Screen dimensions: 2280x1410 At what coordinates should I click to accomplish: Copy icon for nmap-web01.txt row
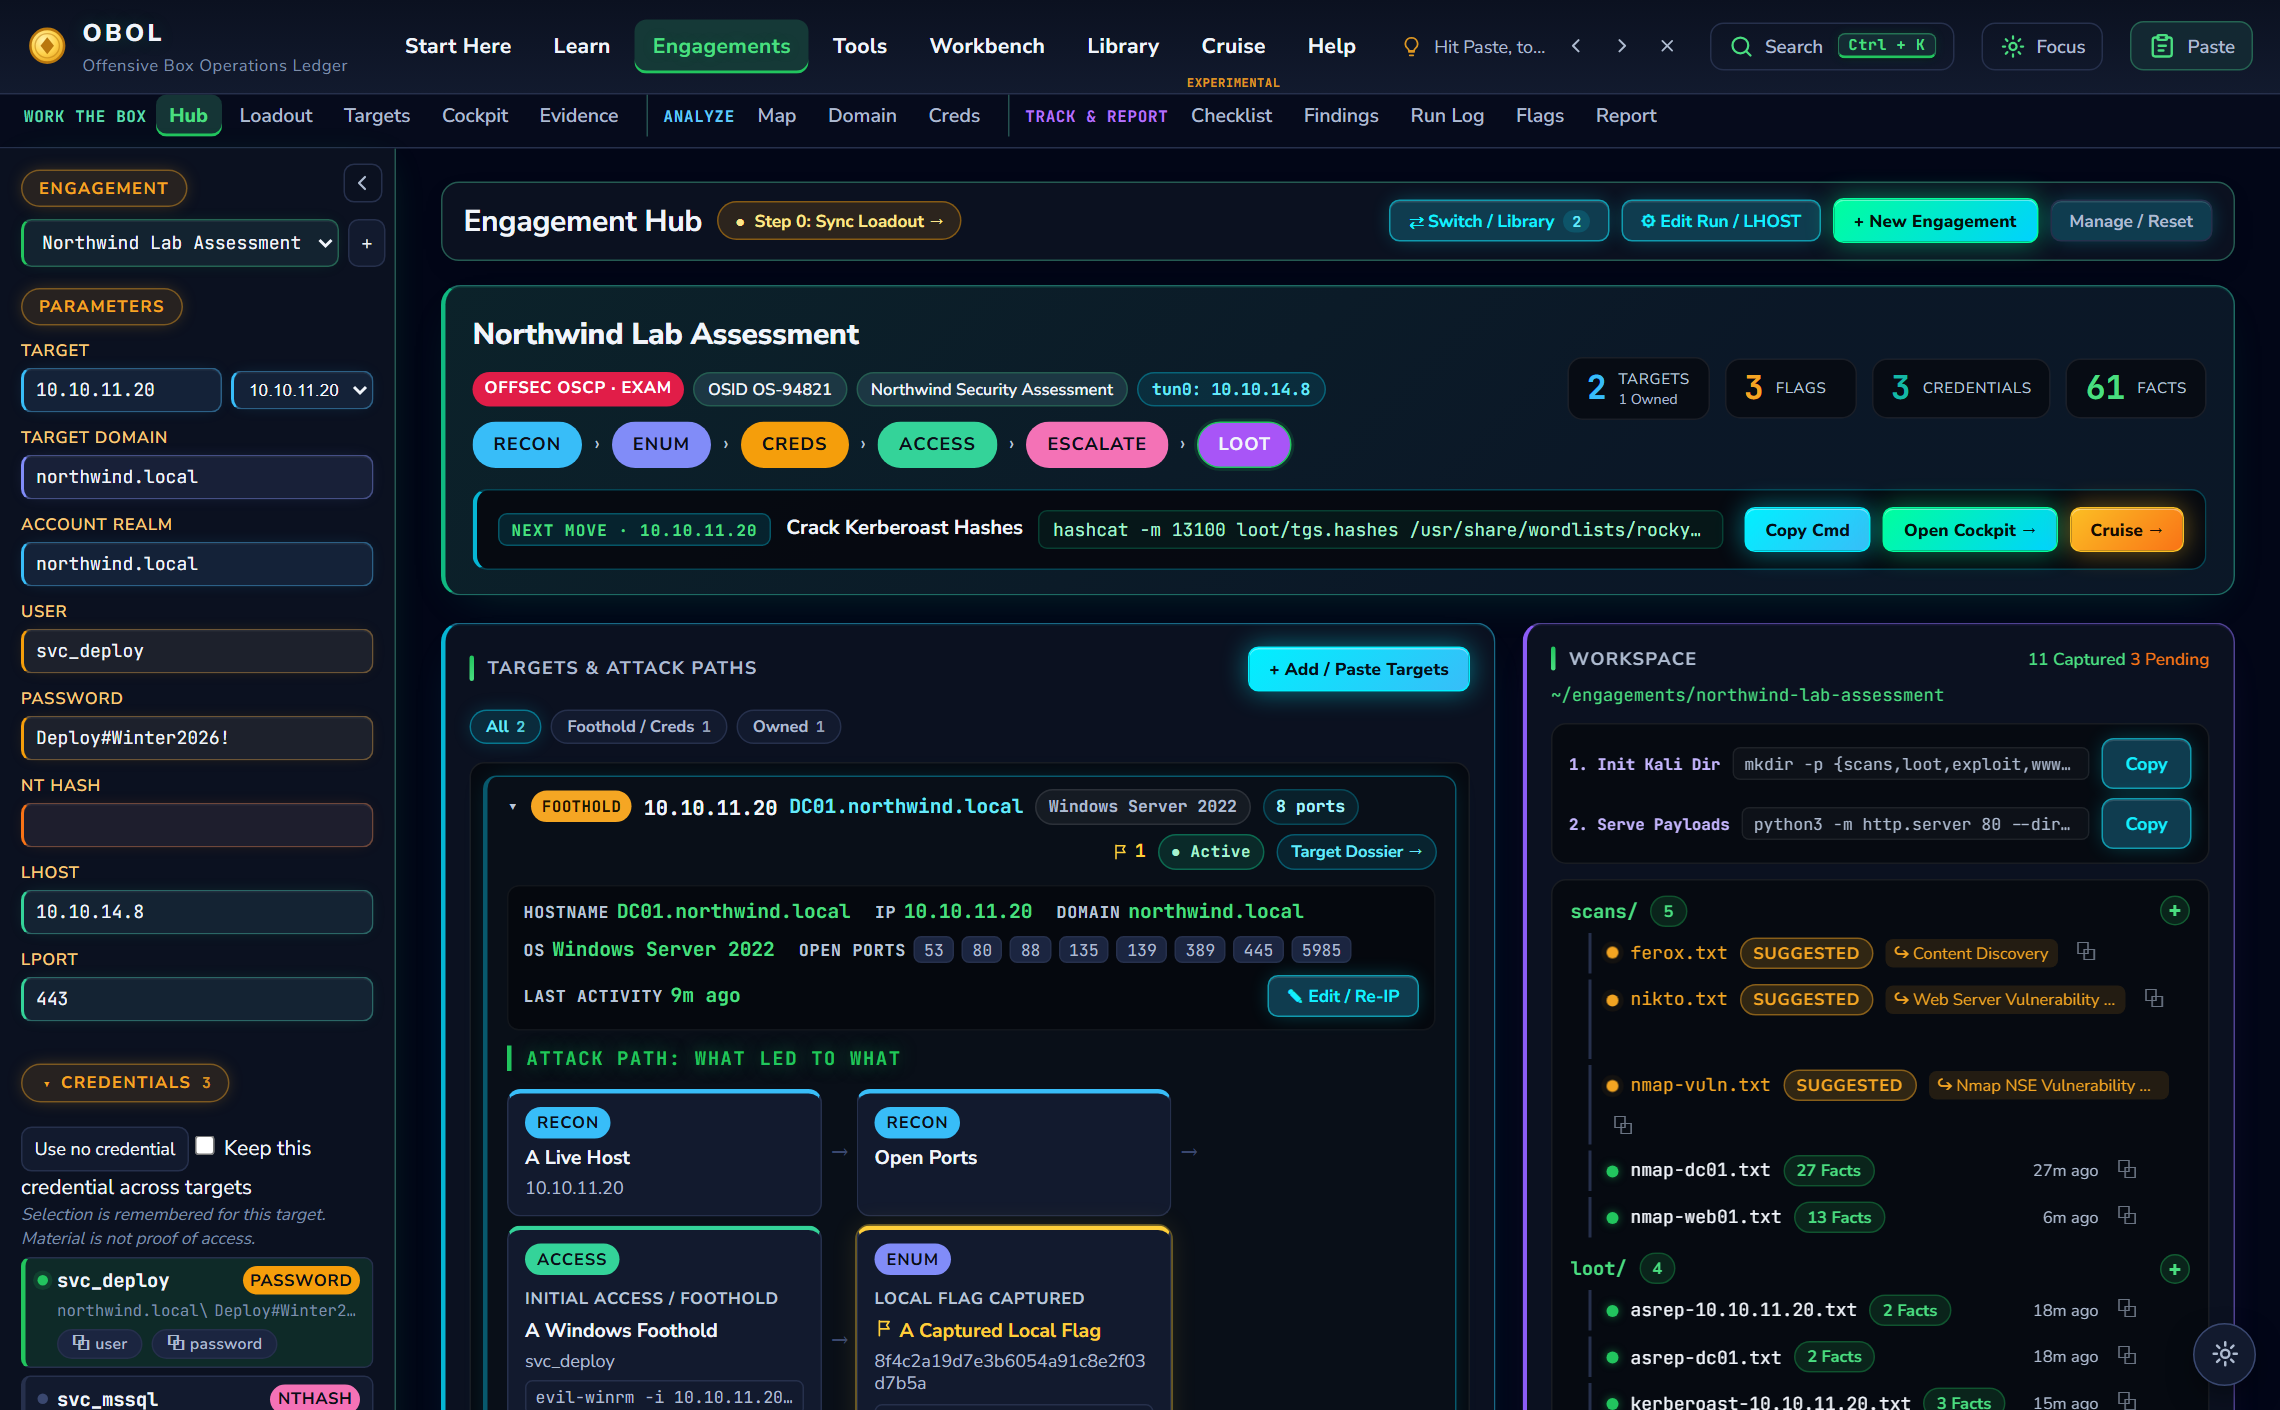[2127, 1216]
